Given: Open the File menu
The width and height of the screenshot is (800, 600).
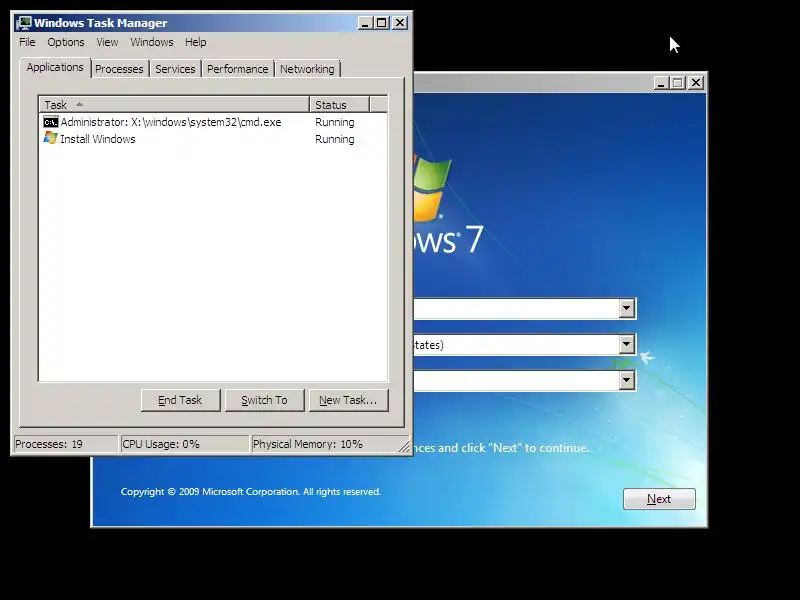Looking at the screenshot, I should (27, 42).
